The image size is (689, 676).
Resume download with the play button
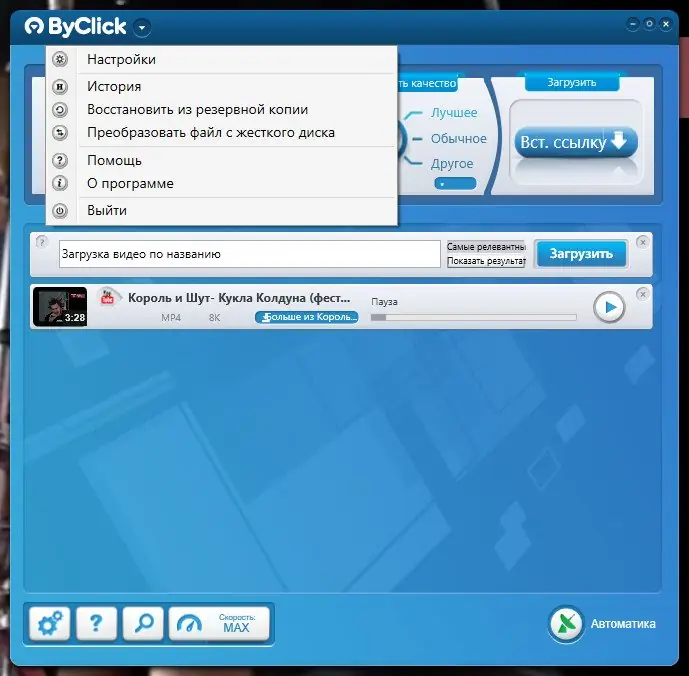pyautogui.click(x=609, y=307)
